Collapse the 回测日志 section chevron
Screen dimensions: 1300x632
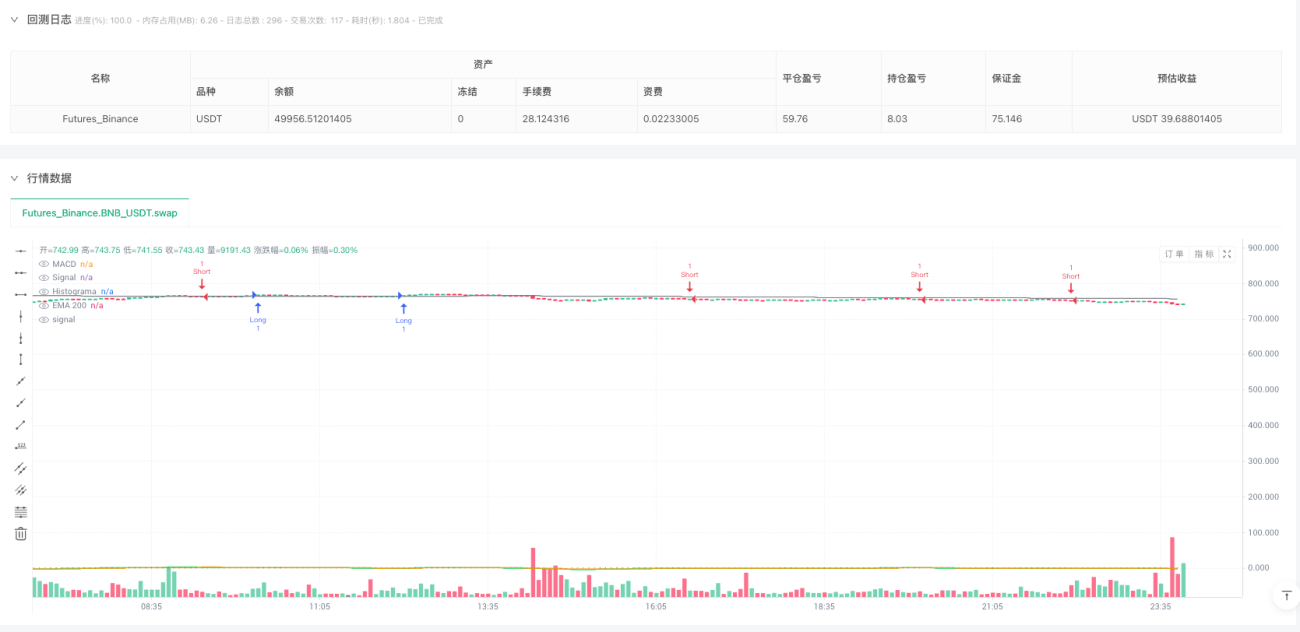click(x=14, y=19)
